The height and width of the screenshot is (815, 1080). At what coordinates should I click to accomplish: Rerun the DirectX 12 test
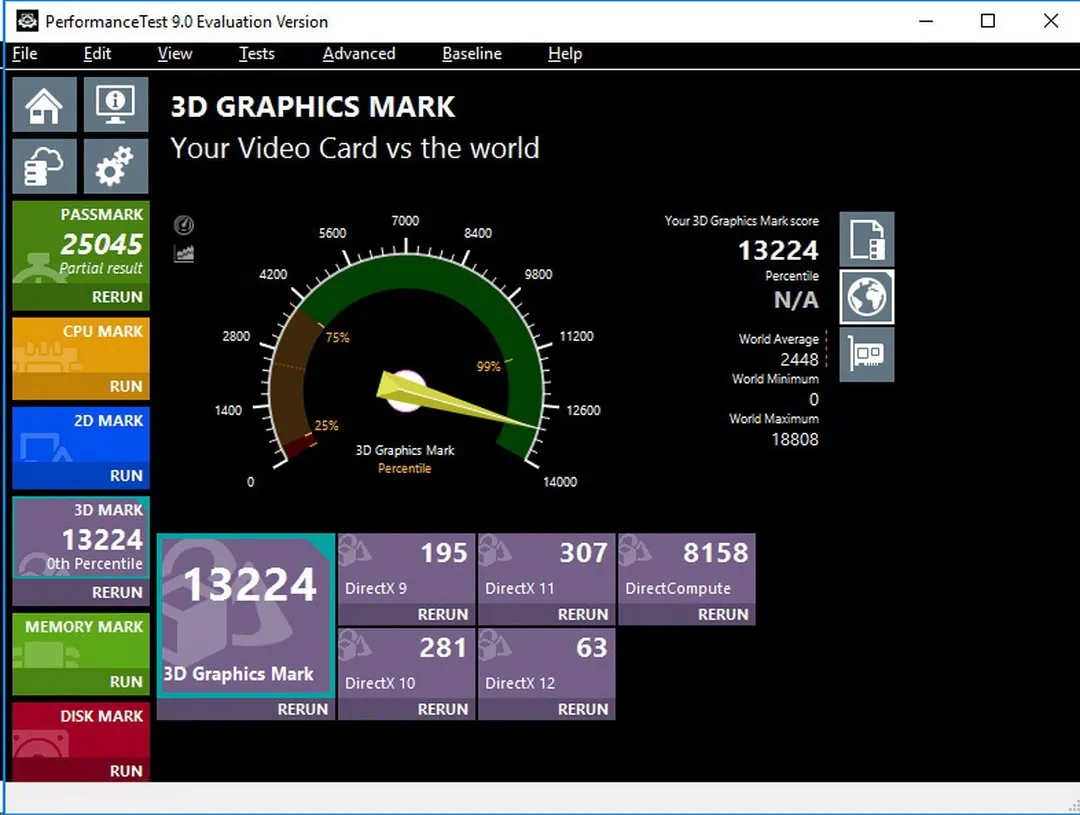pyautogui.click(x=583, y=709)
